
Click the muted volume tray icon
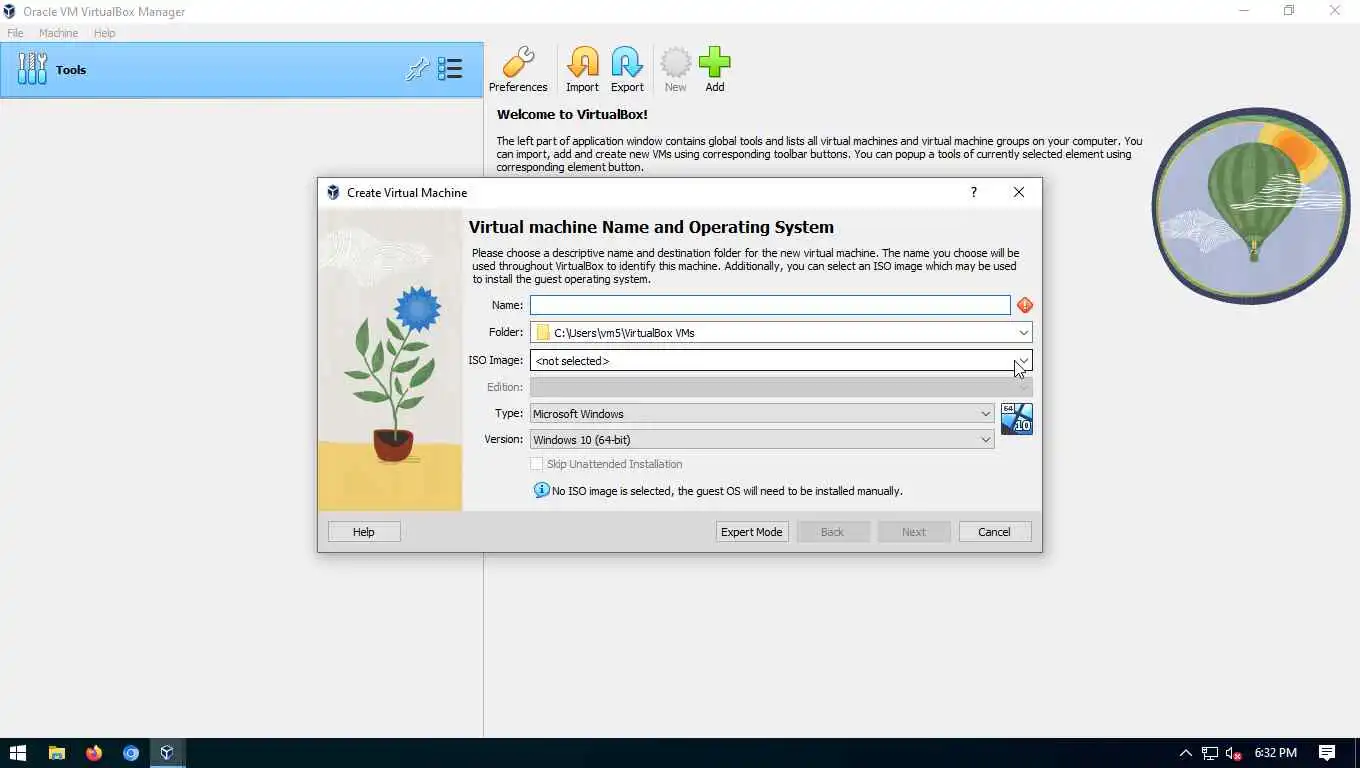[1234, 753]
